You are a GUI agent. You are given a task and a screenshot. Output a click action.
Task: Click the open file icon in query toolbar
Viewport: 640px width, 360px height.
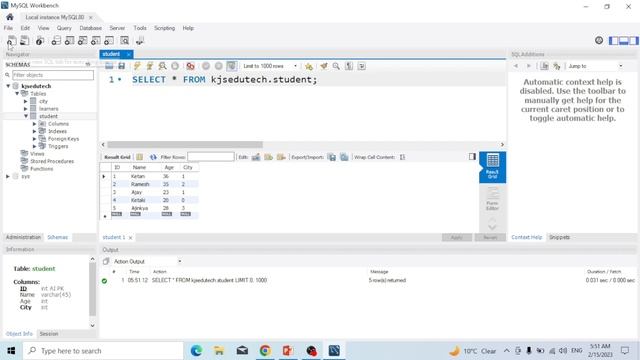pos(109,66)
